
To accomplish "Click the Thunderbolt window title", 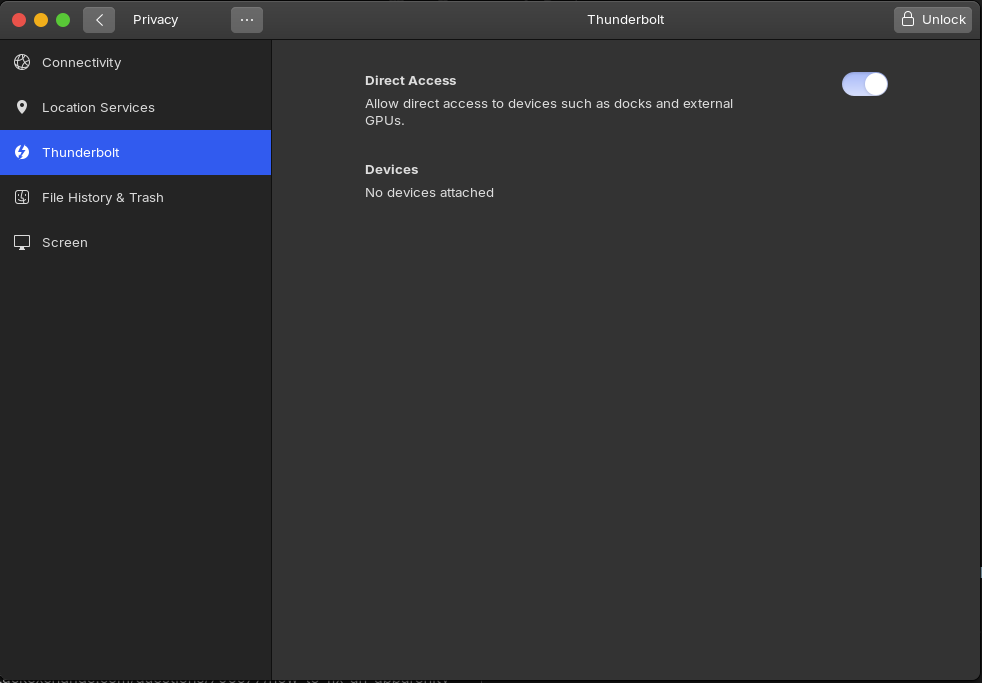I will (625, 20).
